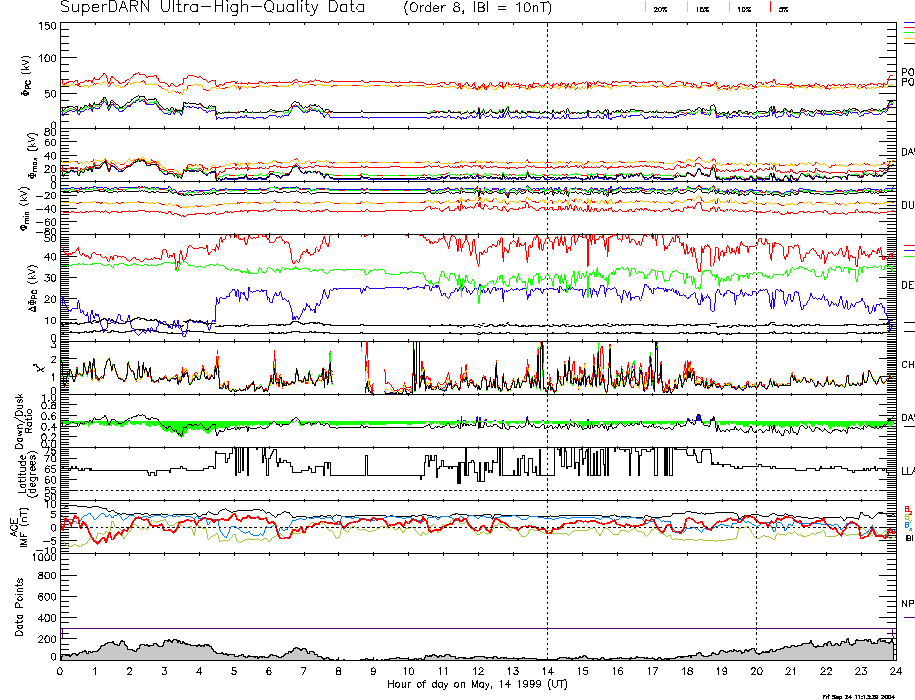
Task: Click the 1000 tick on Data Points axis
Action: click(42, 558)
